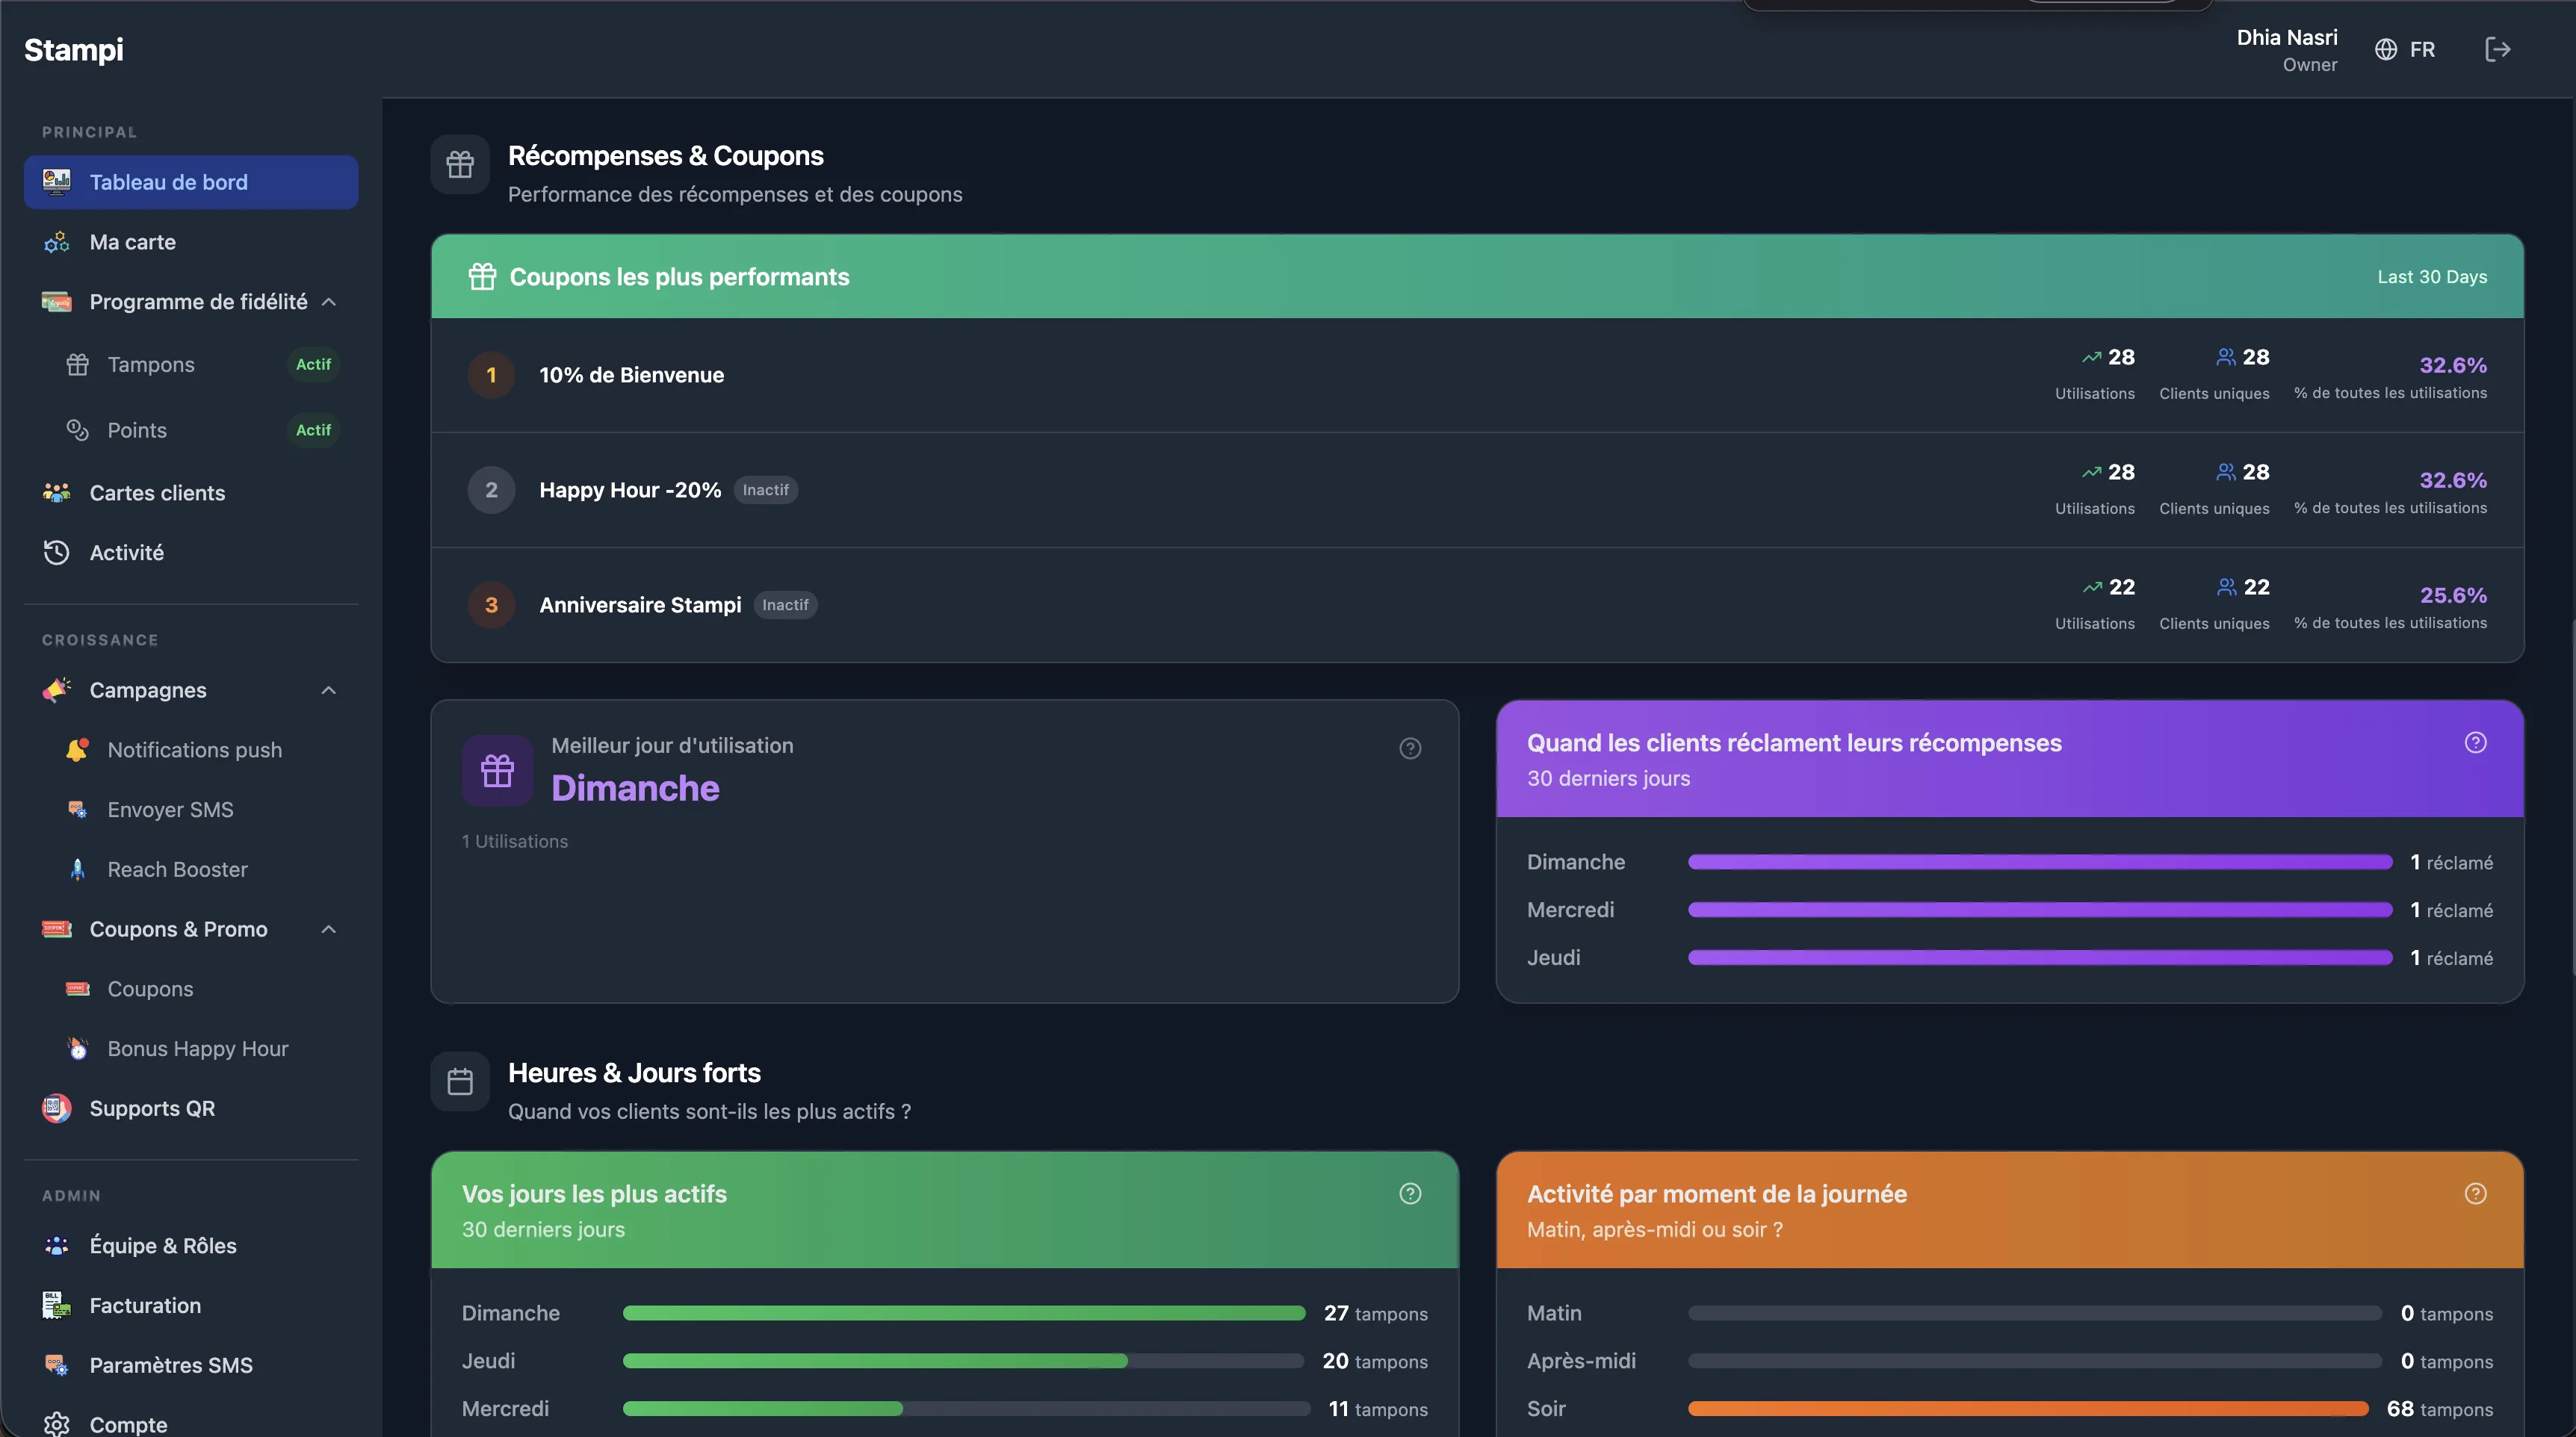Click the logout icon in header
This screenshot has height=1437, width=2576.
pos(2497,49)
